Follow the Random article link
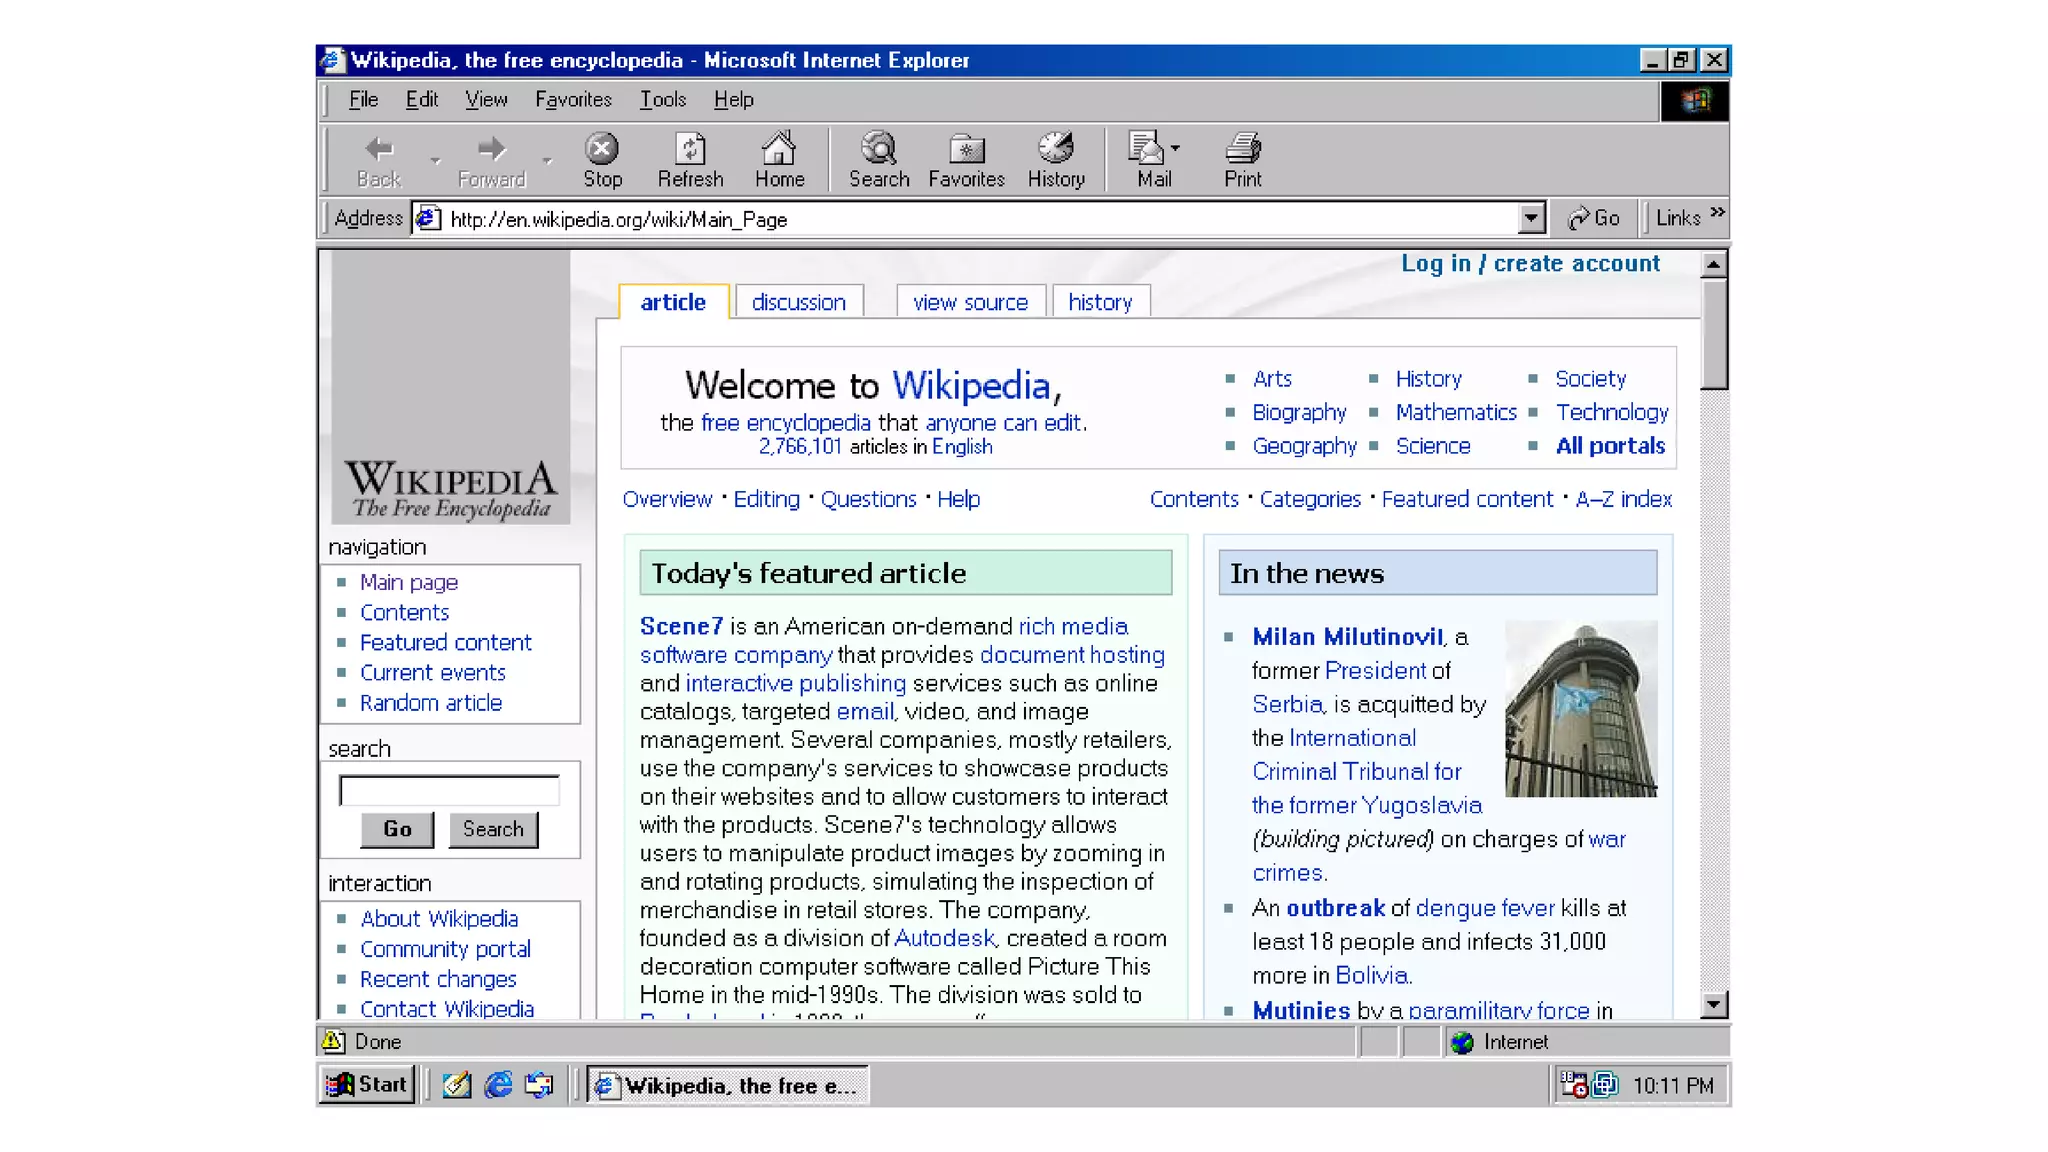The height and width of the screenshot is (1152, 2048). pyautogui.click(x=430, y=703)
